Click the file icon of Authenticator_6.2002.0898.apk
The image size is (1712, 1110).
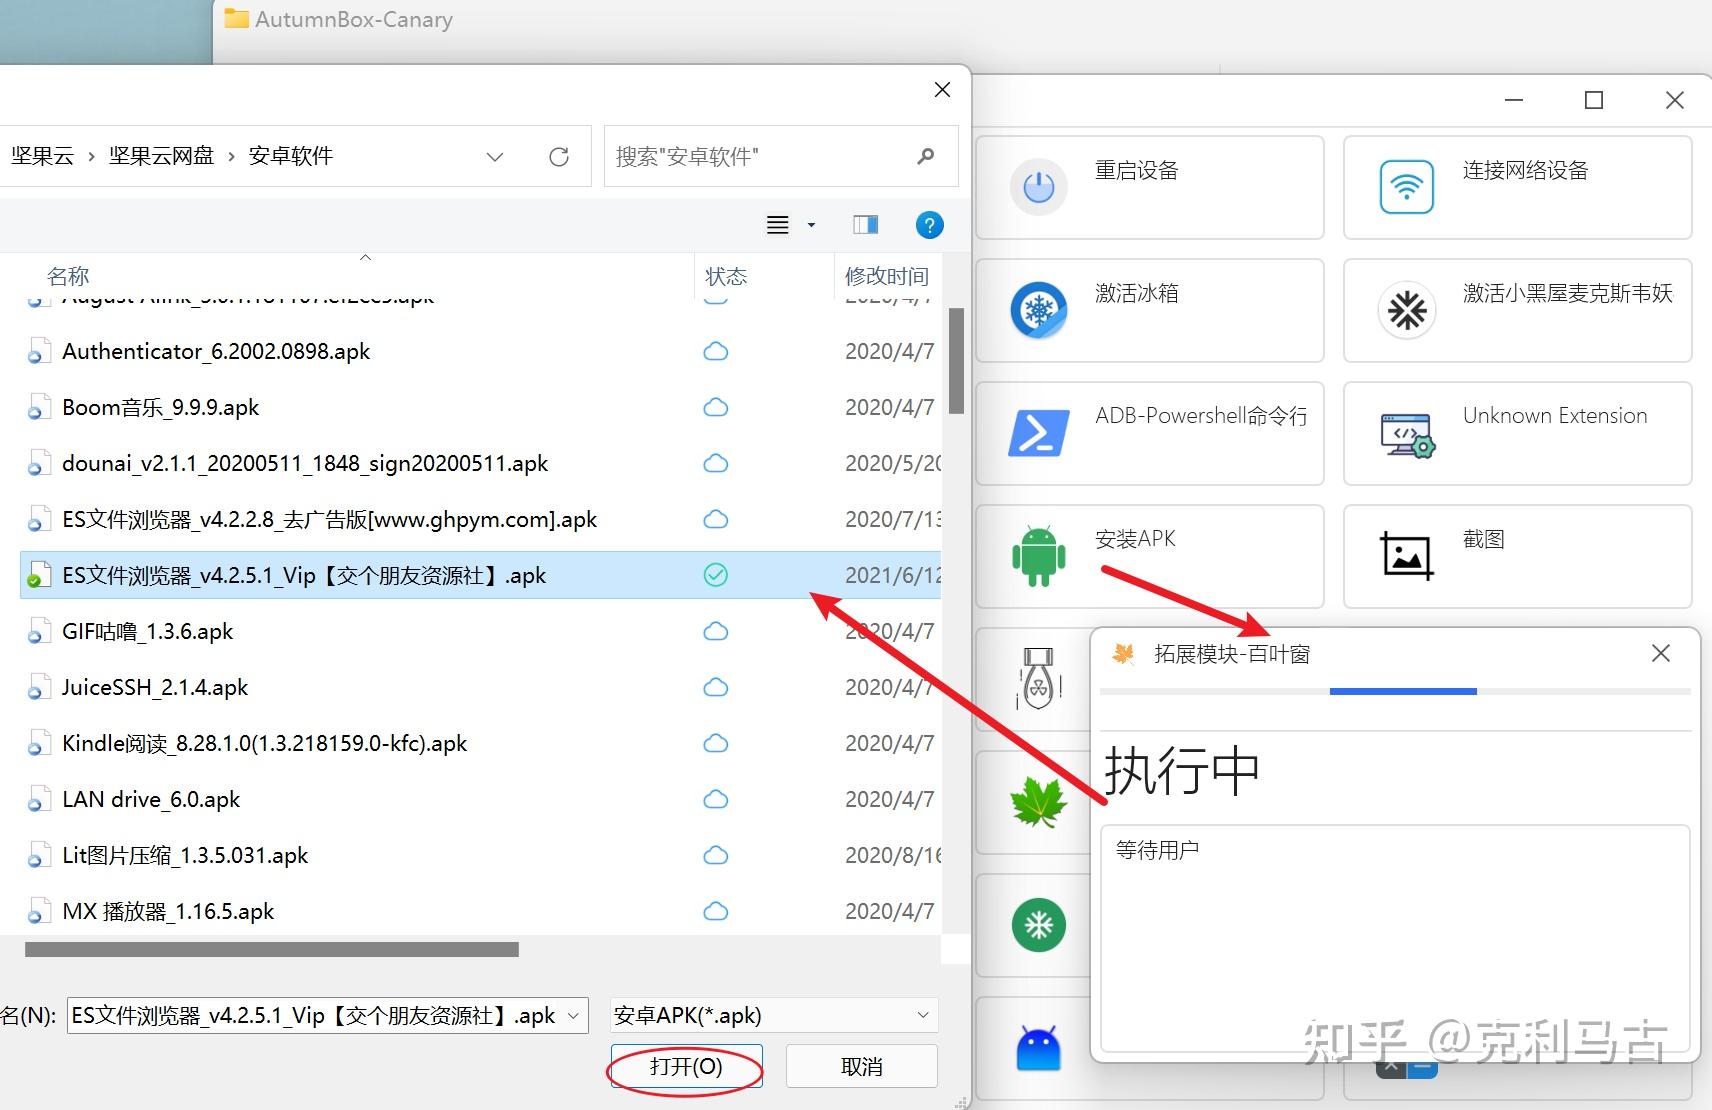[x=38, y=352]
